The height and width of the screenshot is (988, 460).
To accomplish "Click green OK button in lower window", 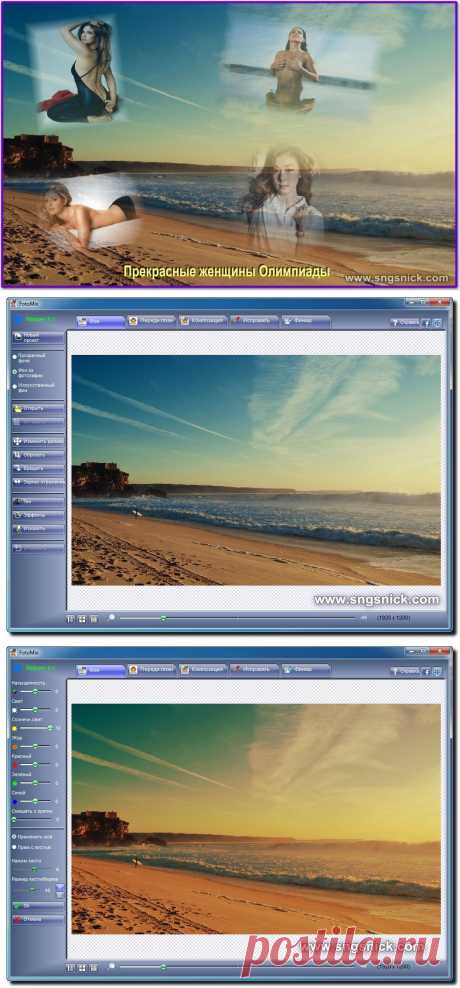I will click(x=38, y=905).
